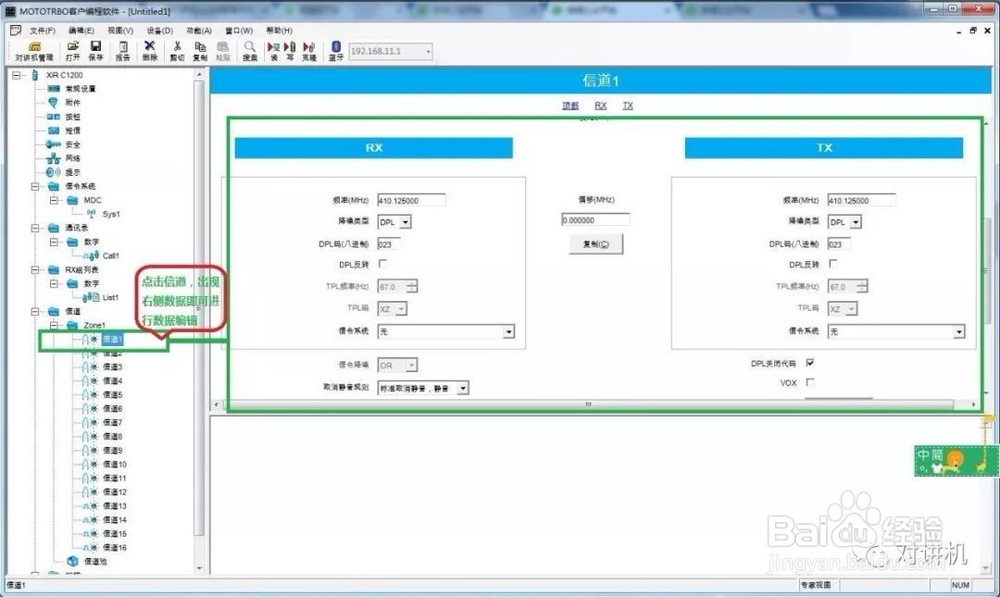1000x597 pixels.
Task: Jump to the RX section link
Action: [x=601, y=106]
